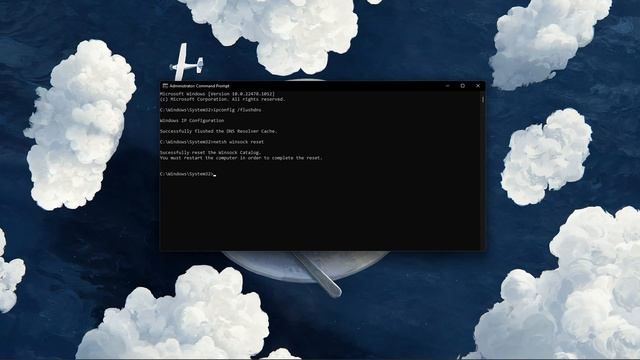Maximize the Administrator Command Prompt window
The width and height of the screenshot is (640, 360).
click(x=462, y=86)
